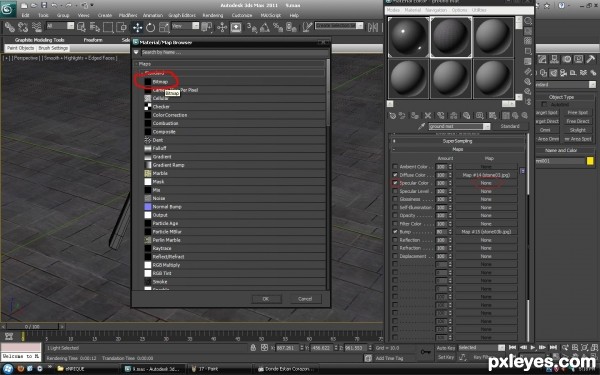This screenshot has width=600, height=375.
Task: Open the reference coordinate 'View' dropdown
Action: click(196, 26)
